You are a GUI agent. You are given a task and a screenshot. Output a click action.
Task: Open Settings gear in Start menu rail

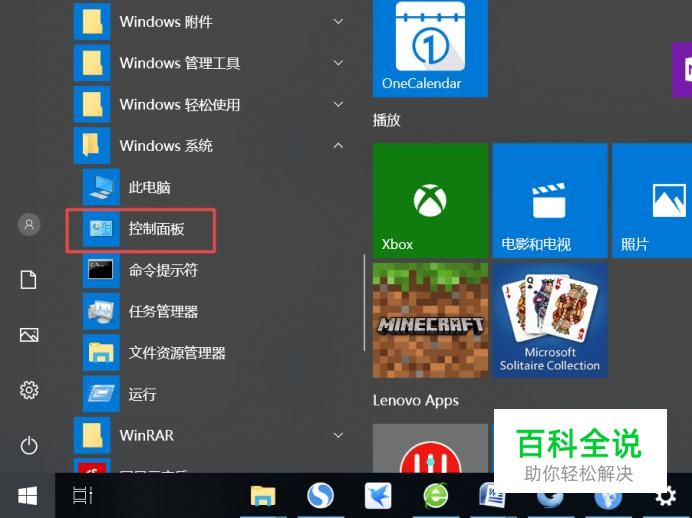29,390
